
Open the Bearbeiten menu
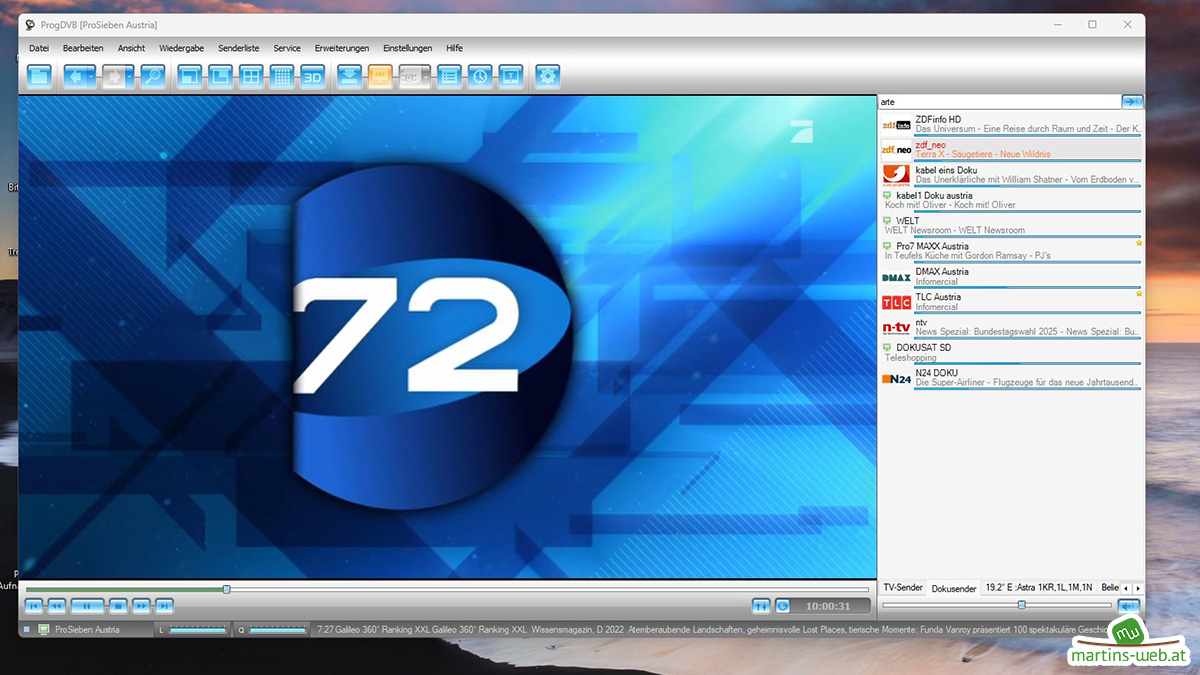coord(83,48)
